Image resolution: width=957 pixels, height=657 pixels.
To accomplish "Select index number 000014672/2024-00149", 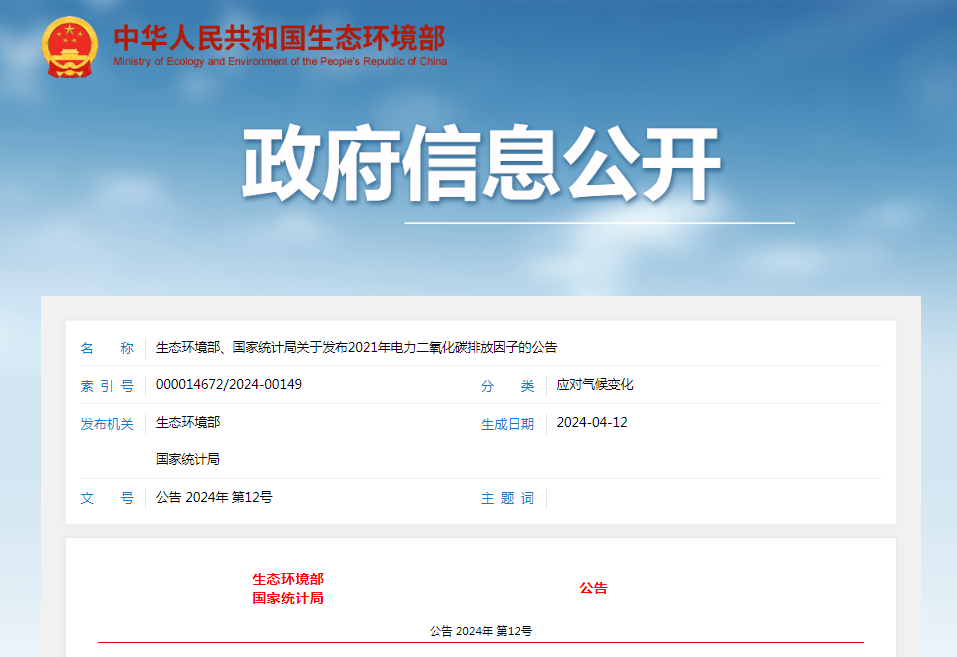I will [229, 385].
